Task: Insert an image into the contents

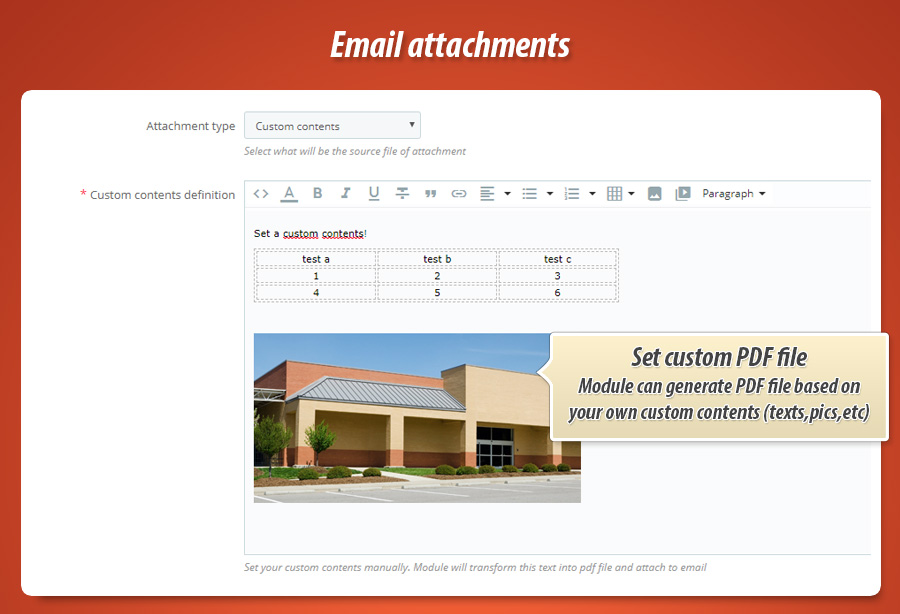Action: 654,193
